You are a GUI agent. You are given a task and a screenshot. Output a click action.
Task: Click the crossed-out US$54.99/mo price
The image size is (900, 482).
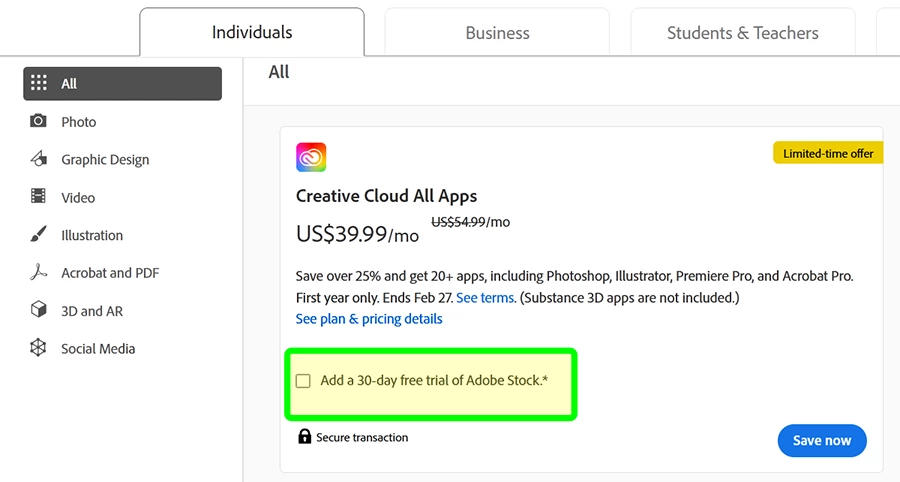[471, 222]
